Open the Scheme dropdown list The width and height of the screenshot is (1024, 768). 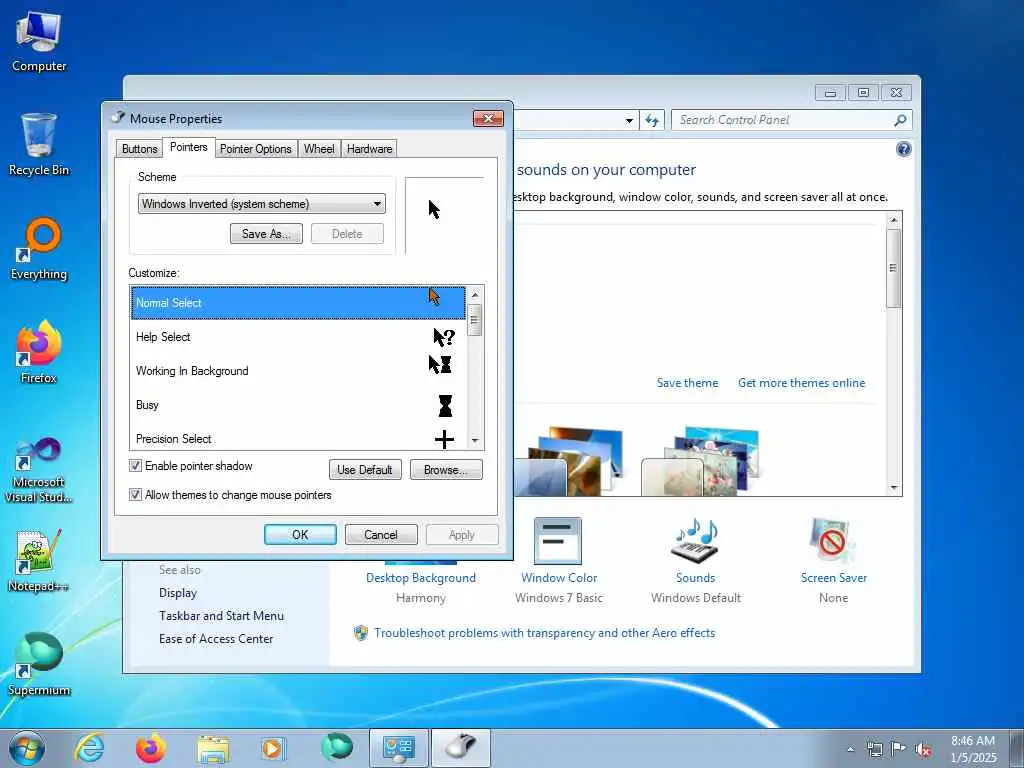(261, 204)
